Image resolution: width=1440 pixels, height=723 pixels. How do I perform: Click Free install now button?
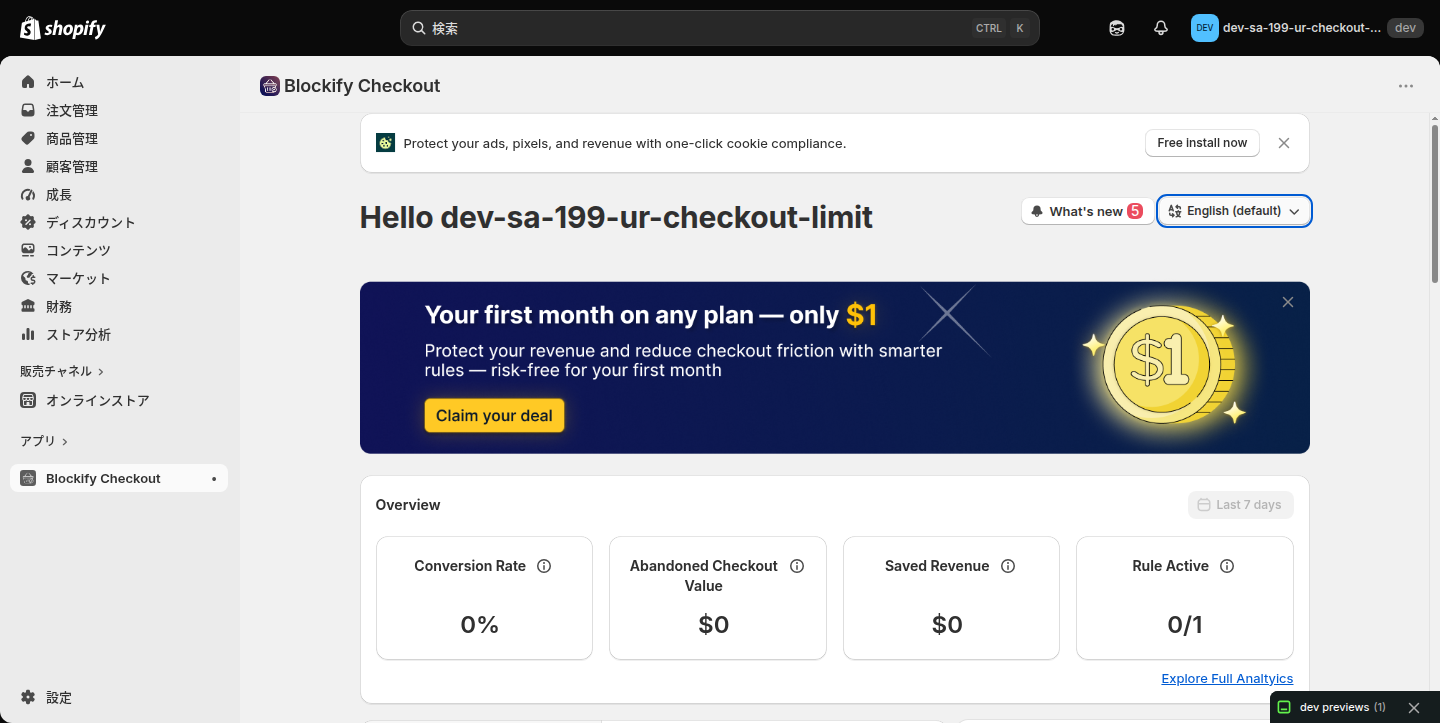1202,143
